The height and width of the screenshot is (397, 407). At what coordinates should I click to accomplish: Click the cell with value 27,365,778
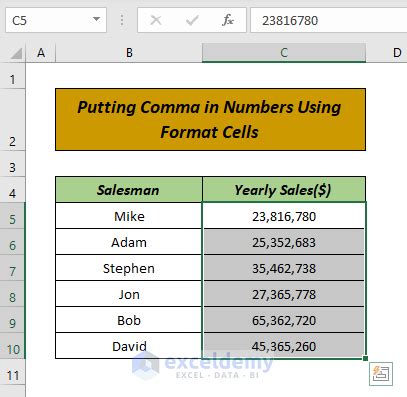point(284,294)
